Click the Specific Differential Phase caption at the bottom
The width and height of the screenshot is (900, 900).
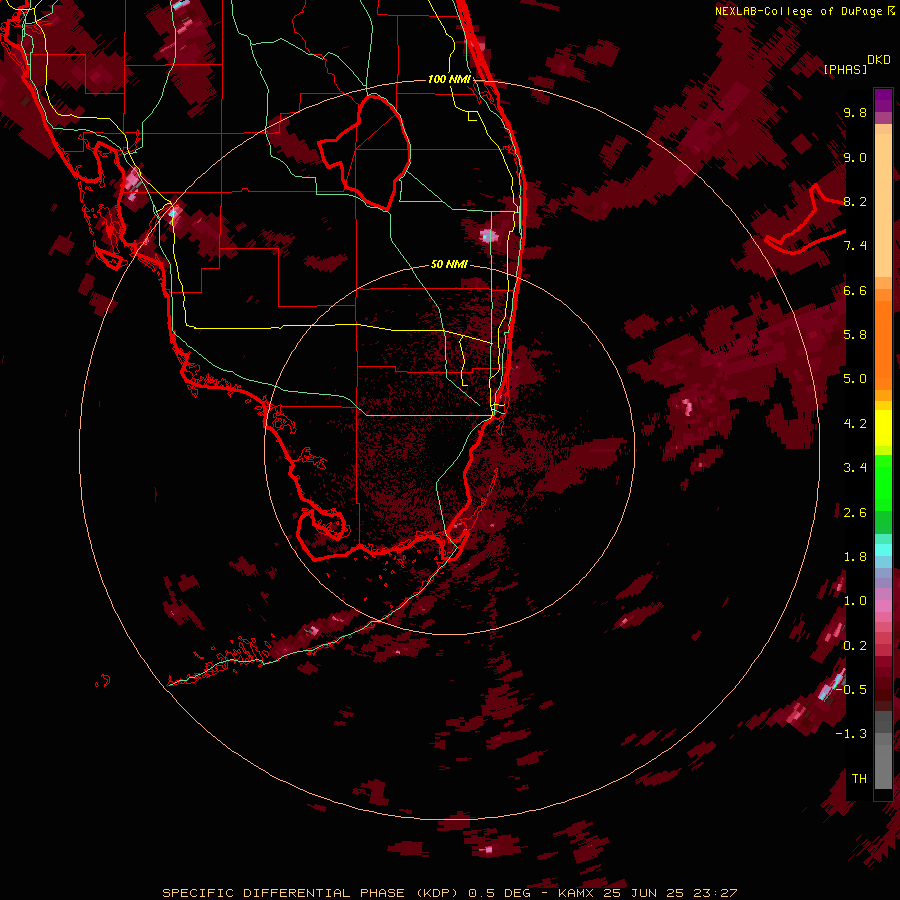[x=449, y=893]
